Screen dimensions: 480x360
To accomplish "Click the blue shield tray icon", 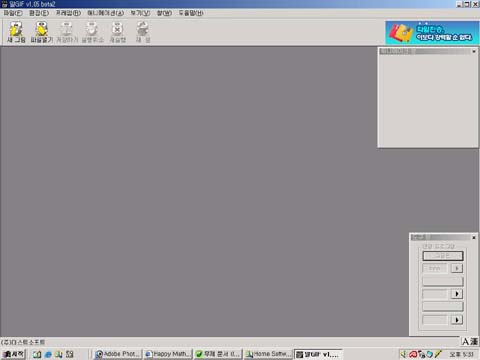I will click(430, 354).
